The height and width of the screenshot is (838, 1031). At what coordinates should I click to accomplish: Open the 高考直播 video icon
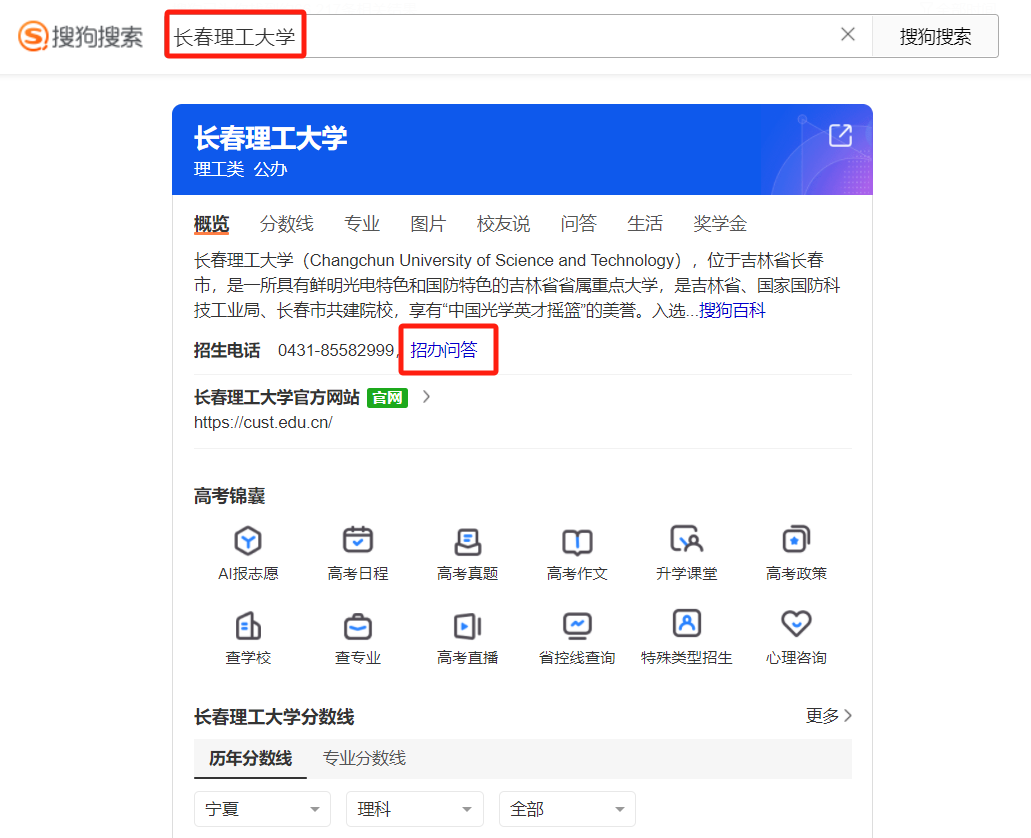(468, 626)
